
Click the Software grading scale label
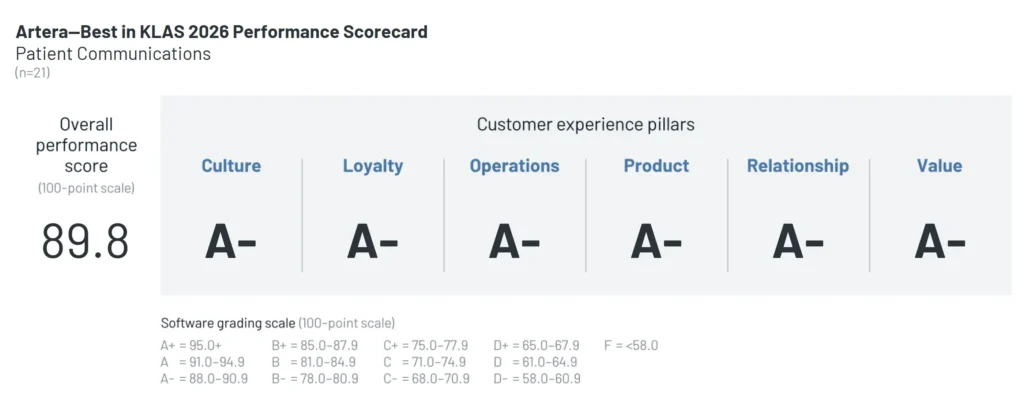pyautogui.click(x=227, y=323)
